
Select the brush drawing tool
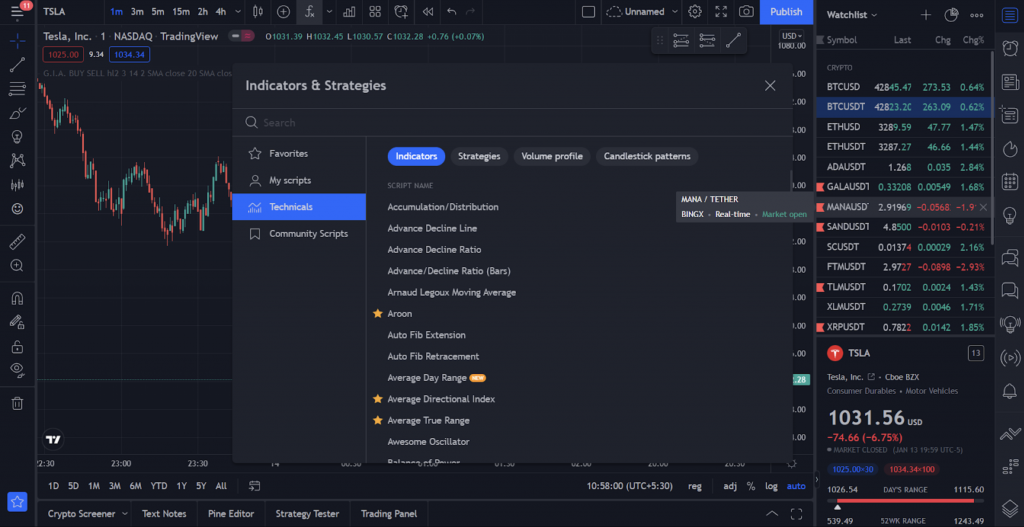18,113
